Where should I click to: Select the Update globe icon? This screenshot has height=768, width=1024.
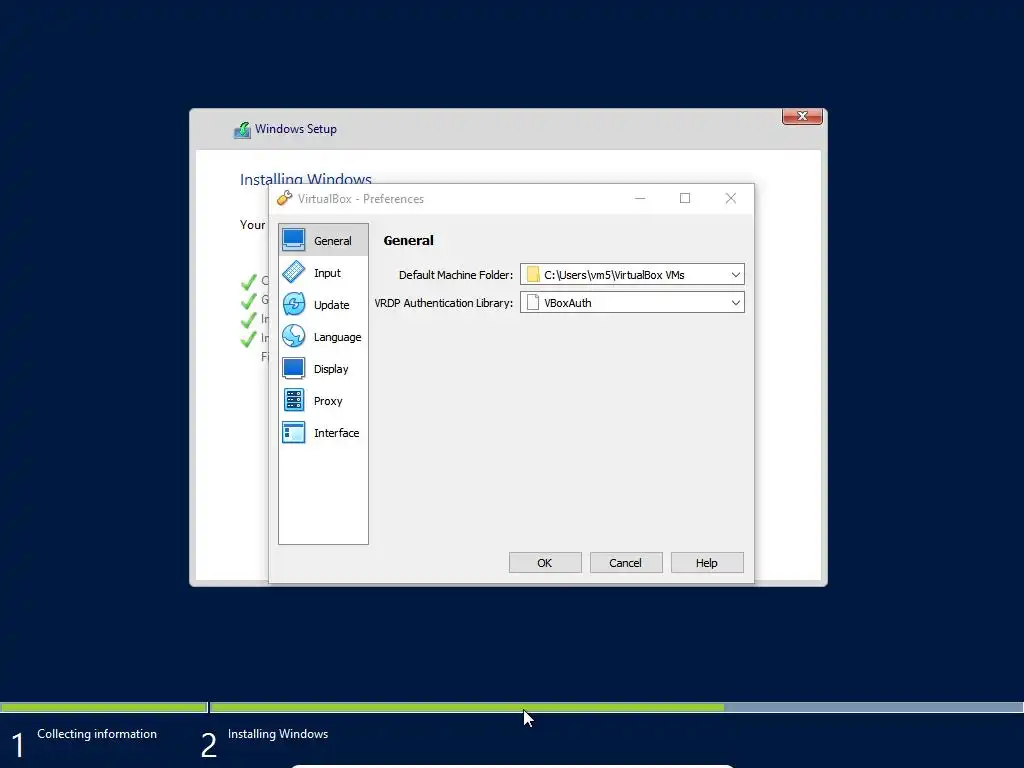pyautogui.click(x=293, y=304)
